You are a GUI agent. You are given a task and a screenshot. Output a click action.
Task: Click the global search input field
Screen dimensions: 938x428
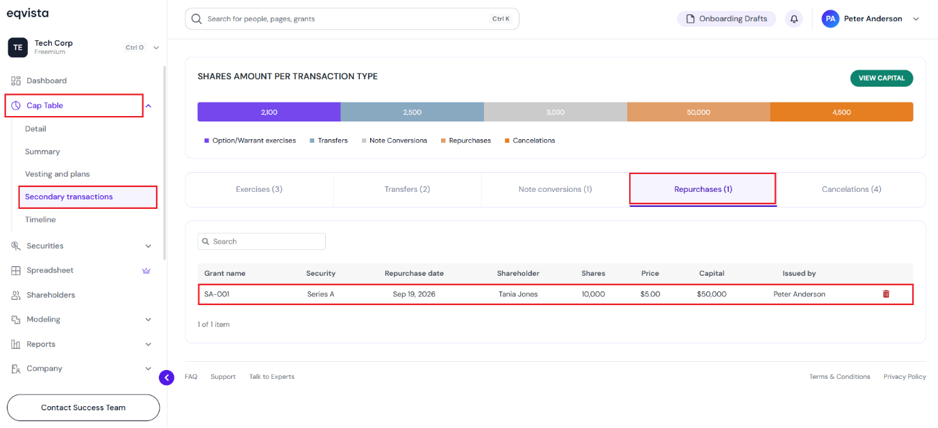point(352,19)
